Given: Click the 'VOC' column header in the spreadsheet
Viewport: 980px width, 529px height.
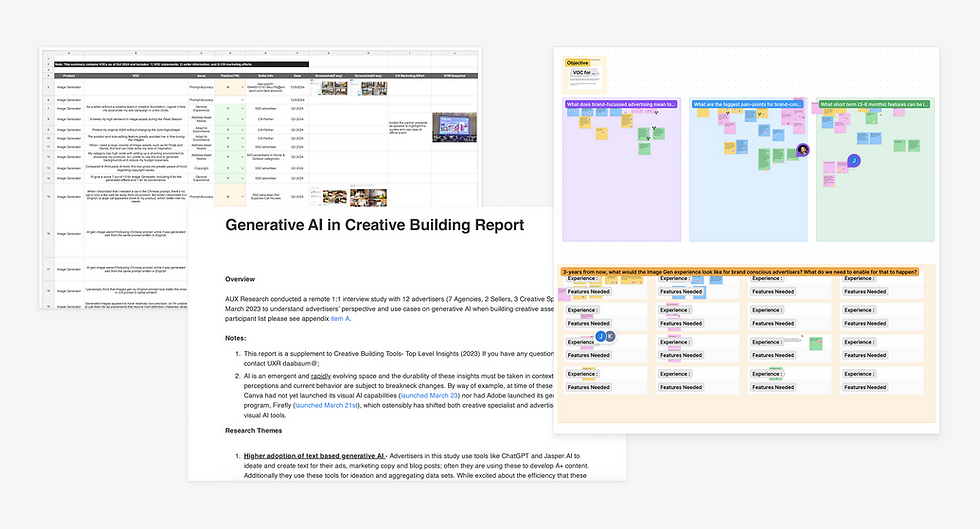Looking at the screenshot, I should (136, 76).
